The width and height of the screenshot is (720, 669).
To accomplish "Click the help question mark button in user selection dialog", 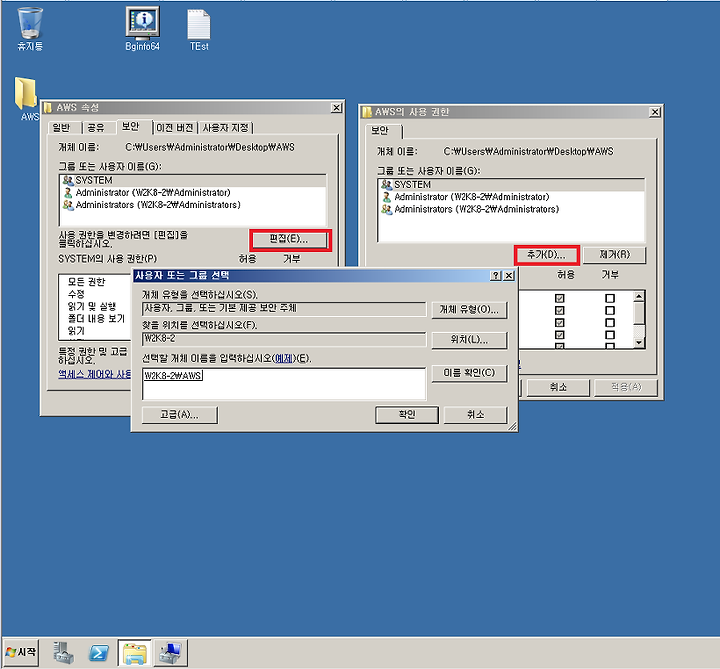I will tap(496, 275).
